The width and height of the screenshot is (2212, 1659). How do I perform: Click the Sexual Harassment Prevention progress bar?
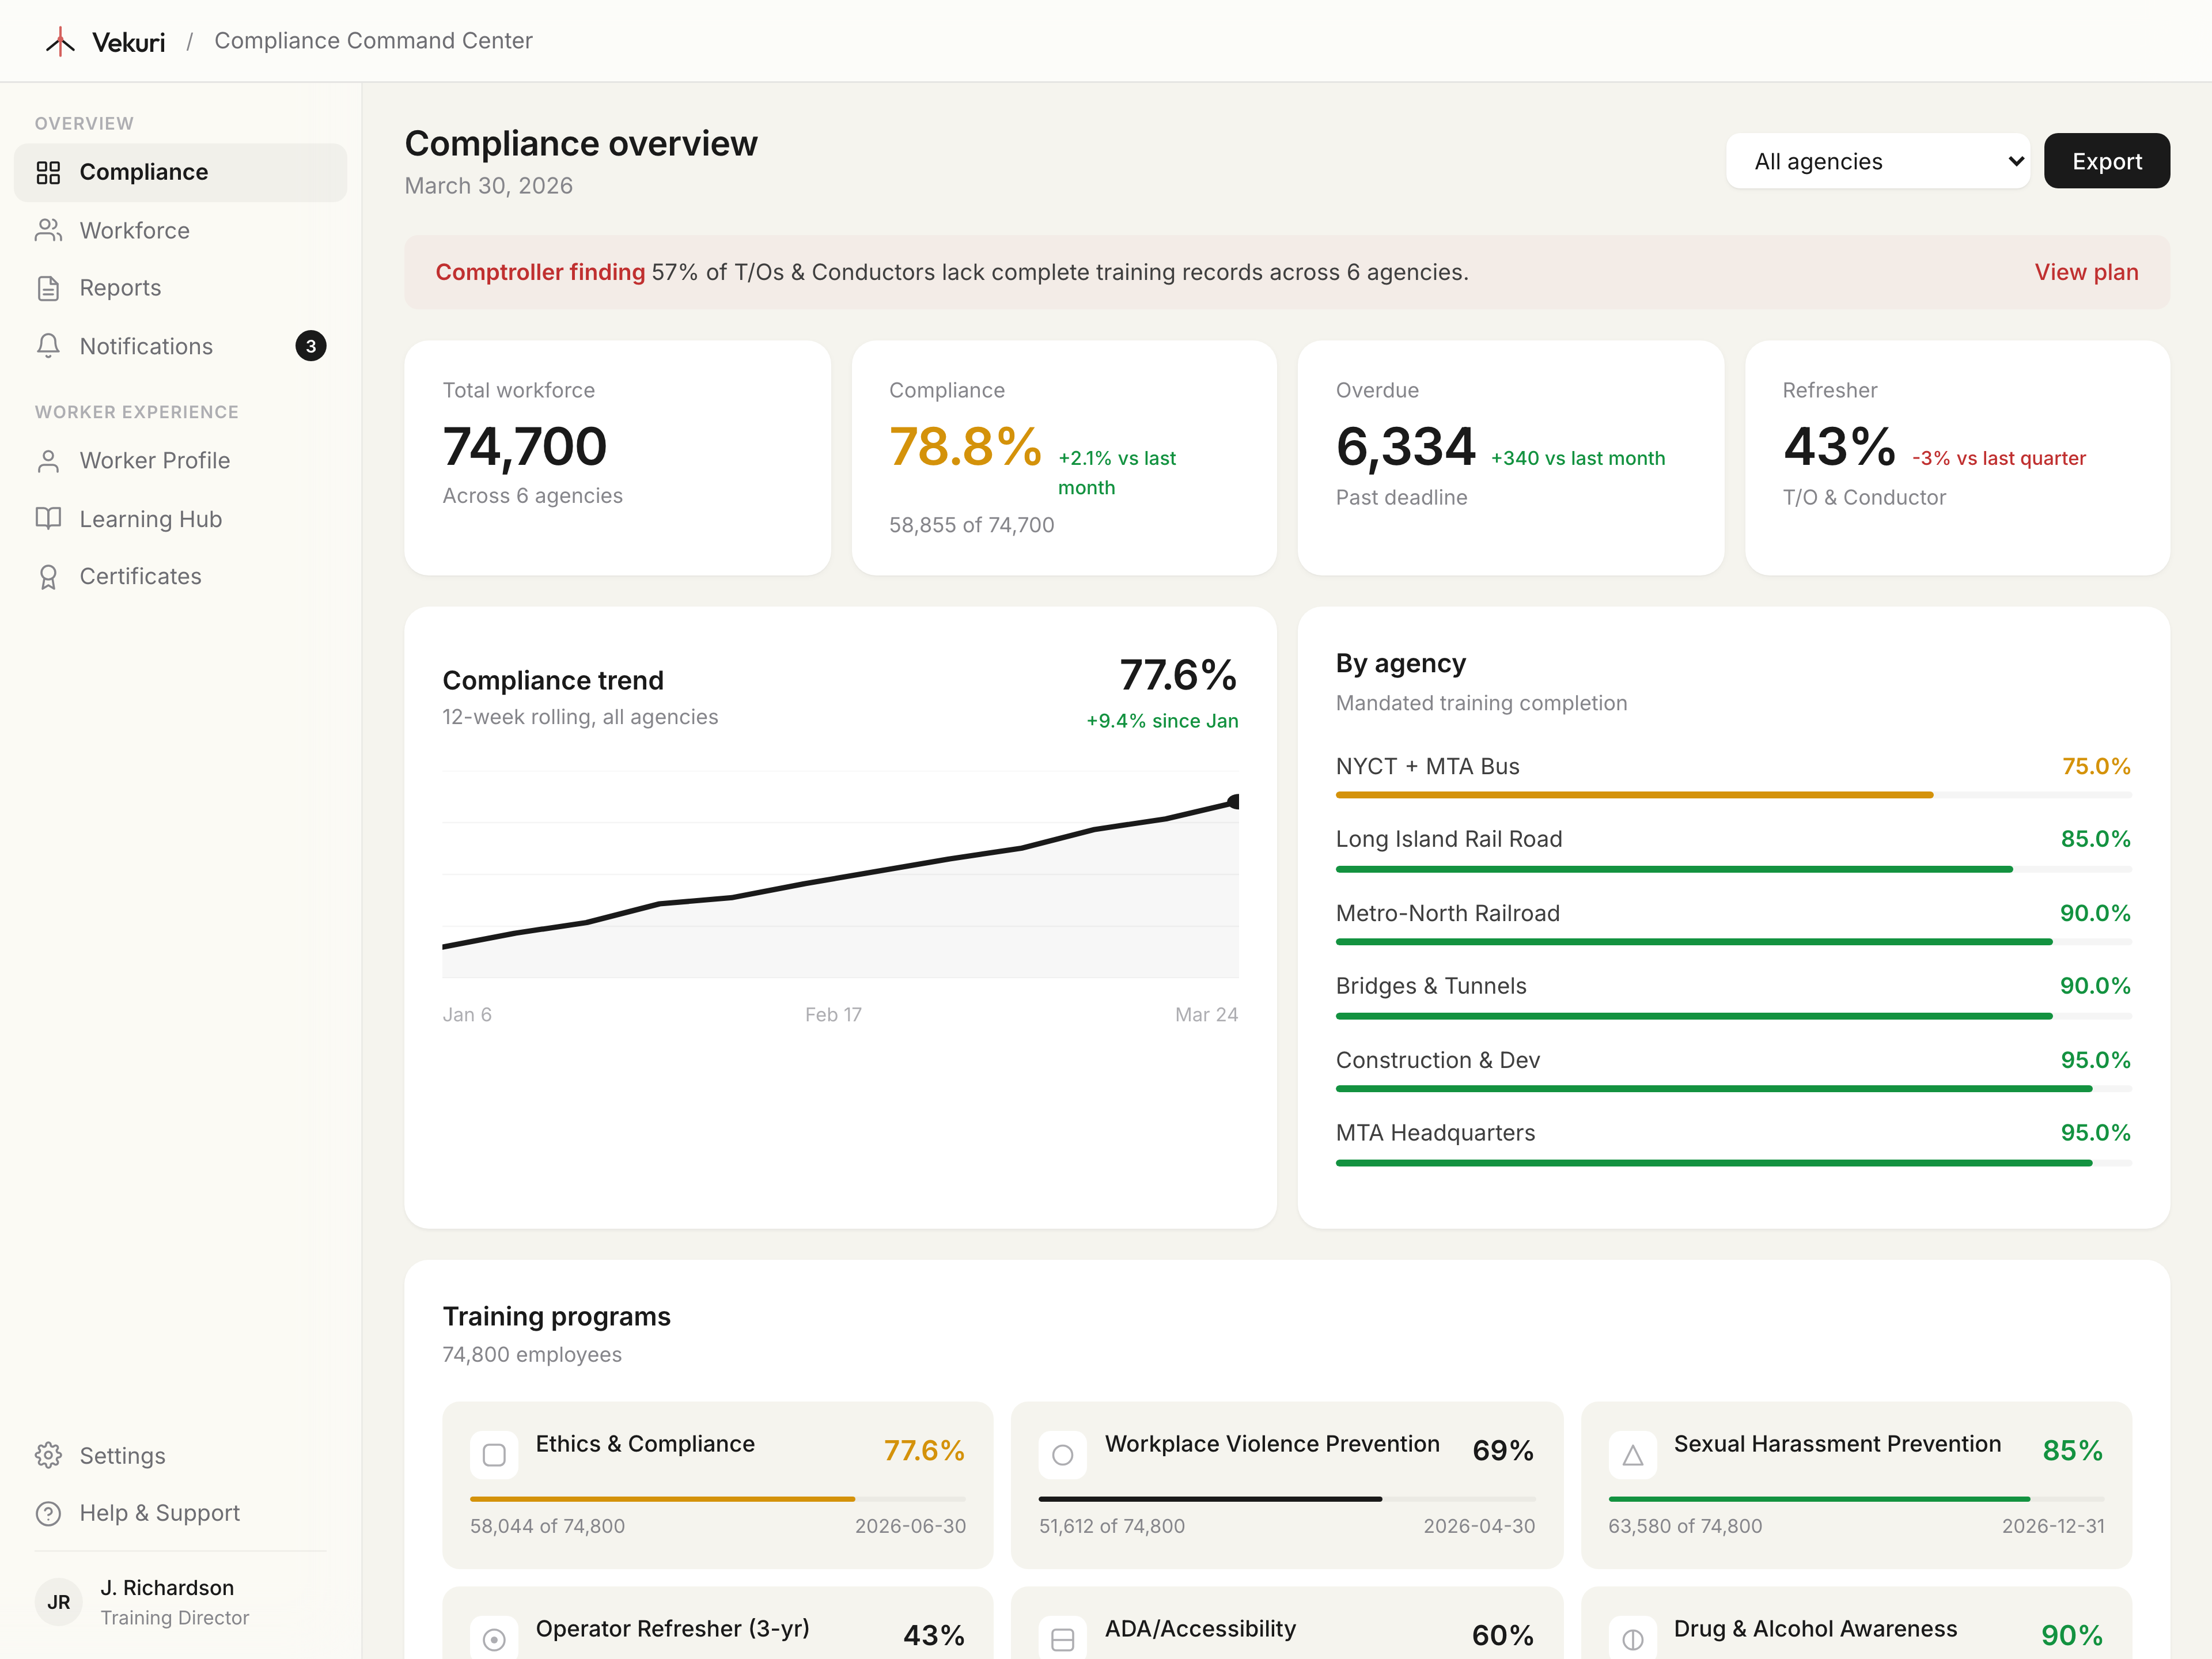coord(1856,1499)
